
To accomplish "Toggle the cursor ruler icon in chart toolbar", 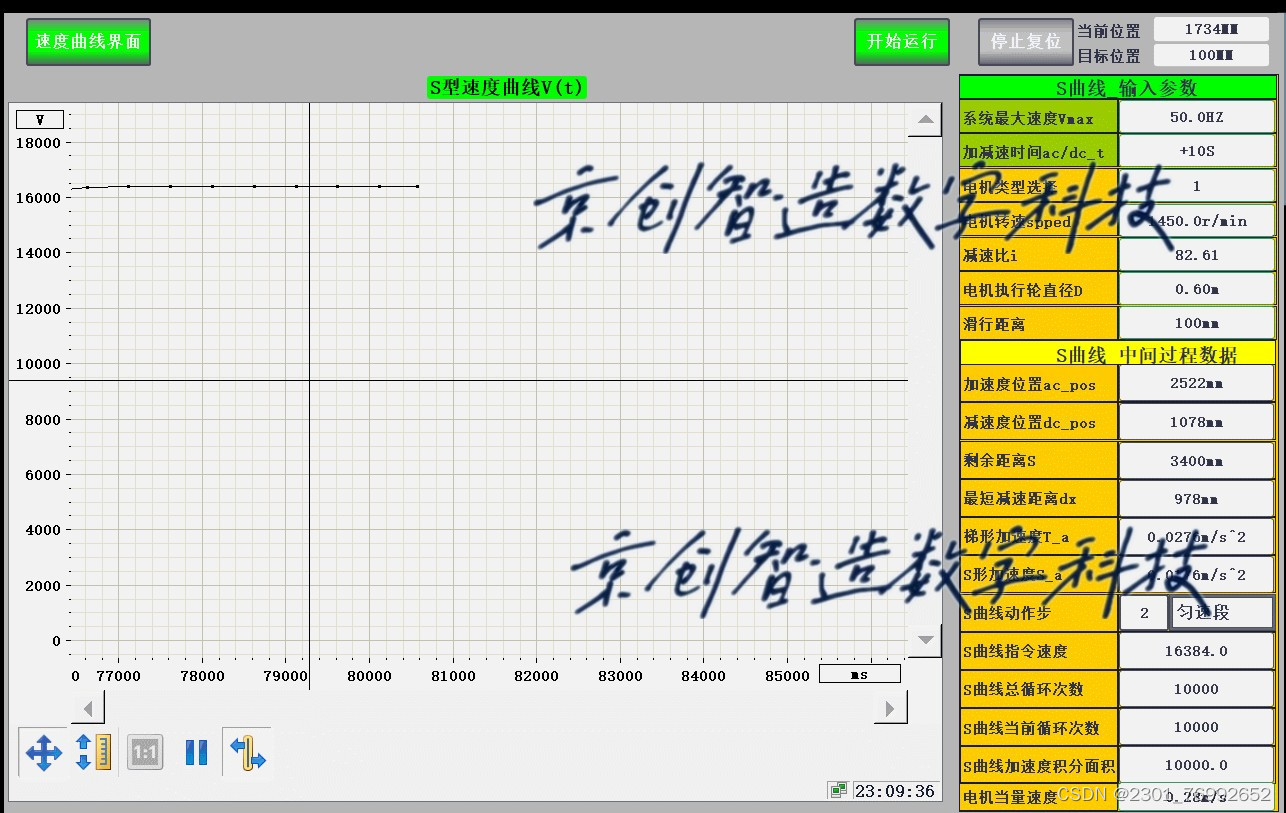I will tap(247, 752).
